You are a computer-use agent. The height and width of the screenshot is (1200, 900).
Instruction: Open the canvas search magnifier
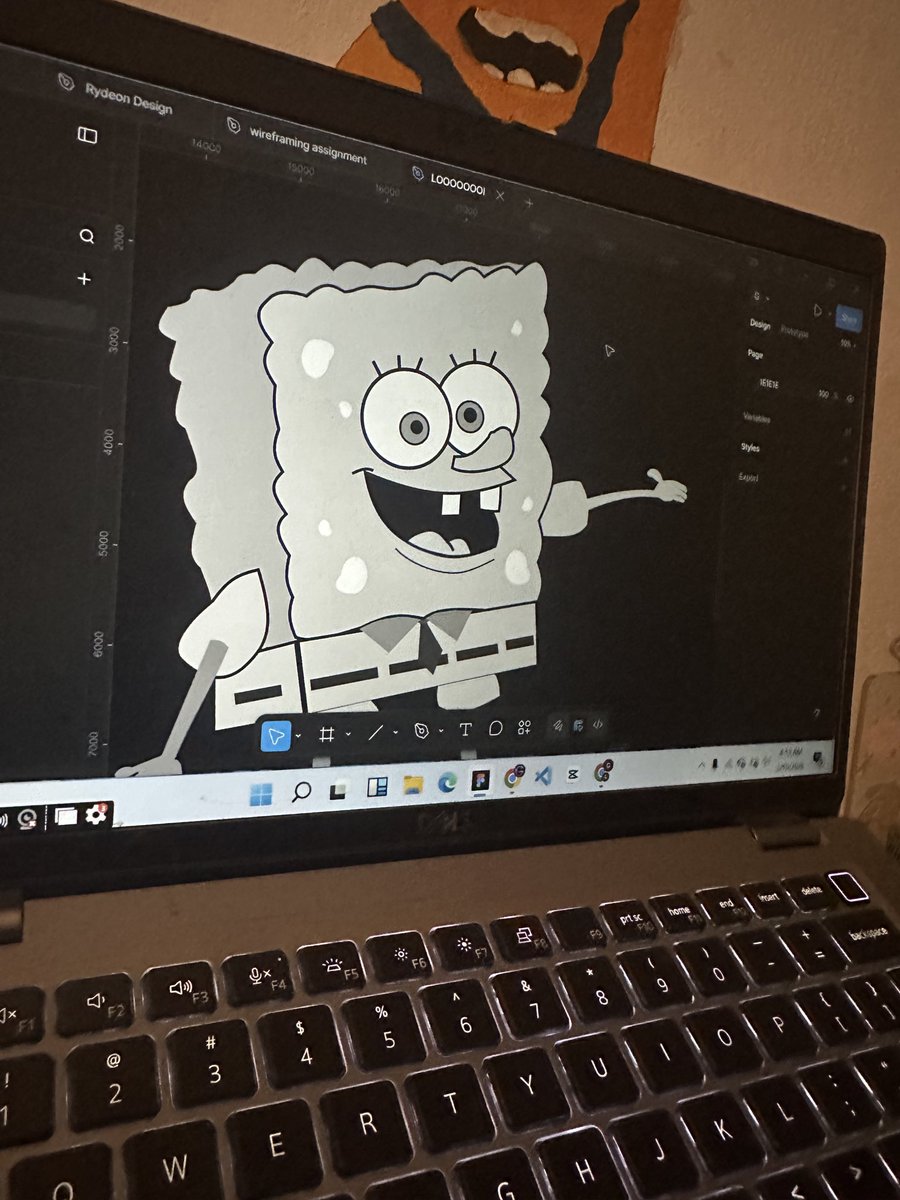[87, 237]
